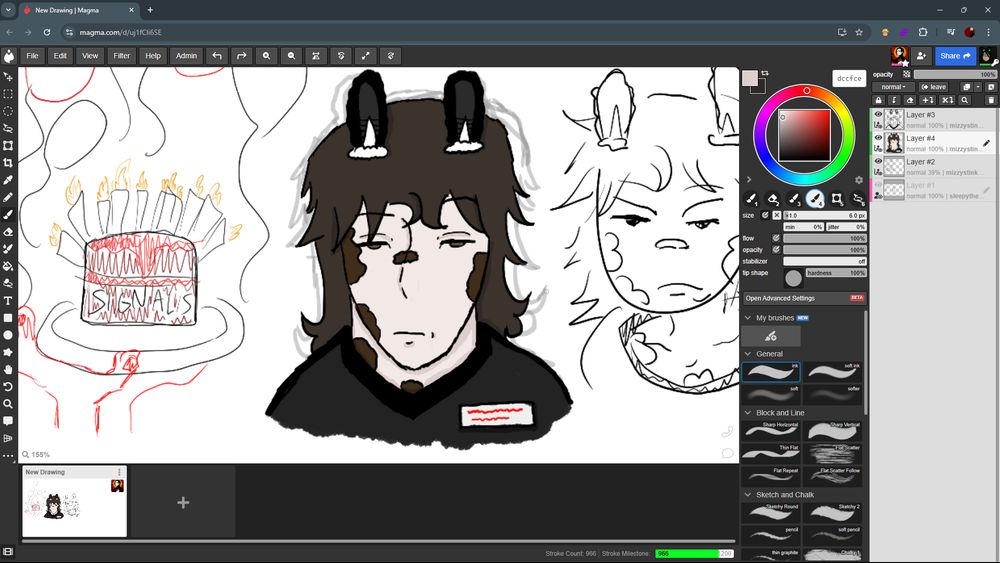Select the star/polygon shape tool

[x=8, y=353]
